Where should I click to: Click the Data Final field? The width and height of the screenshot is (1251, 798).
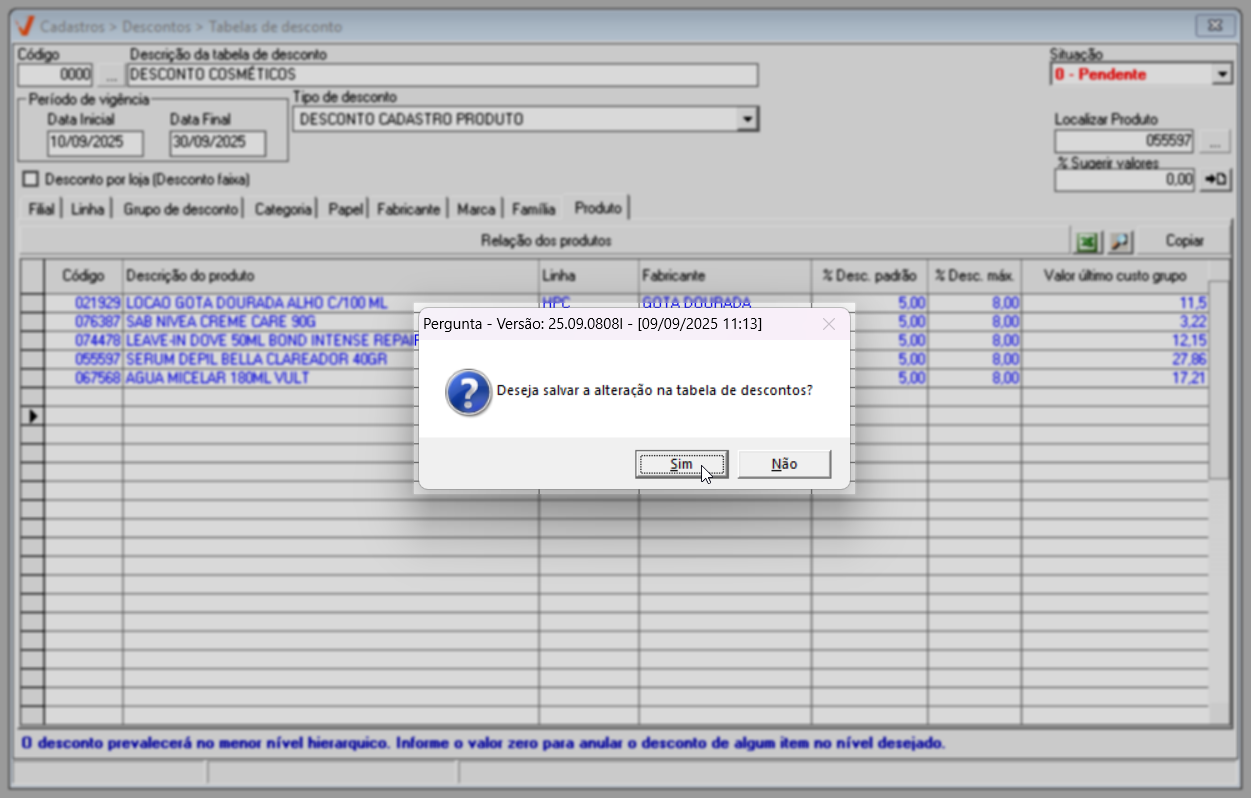[x=217, y=143]
